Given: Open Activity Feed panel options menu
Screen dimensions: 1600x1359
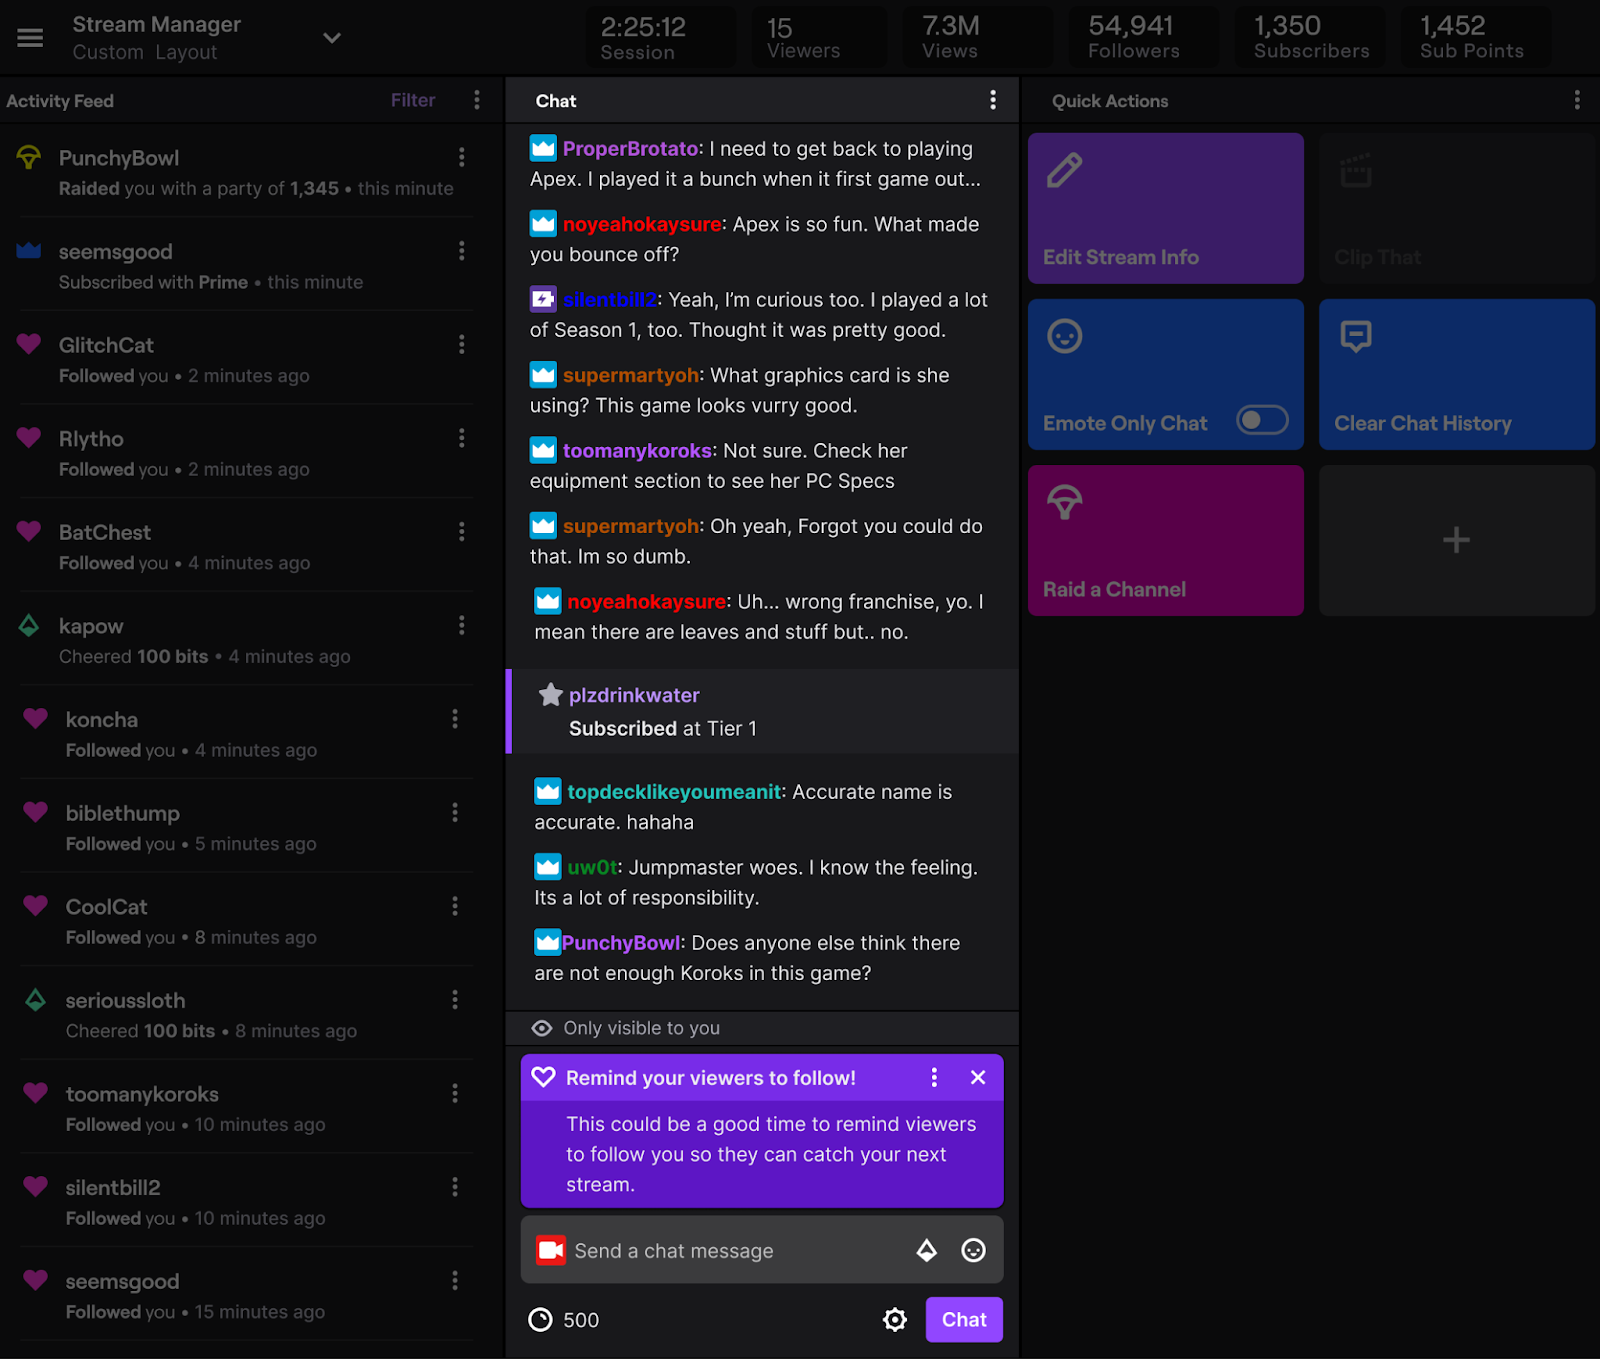Looking at the screenshot, I should click(477, 100).
